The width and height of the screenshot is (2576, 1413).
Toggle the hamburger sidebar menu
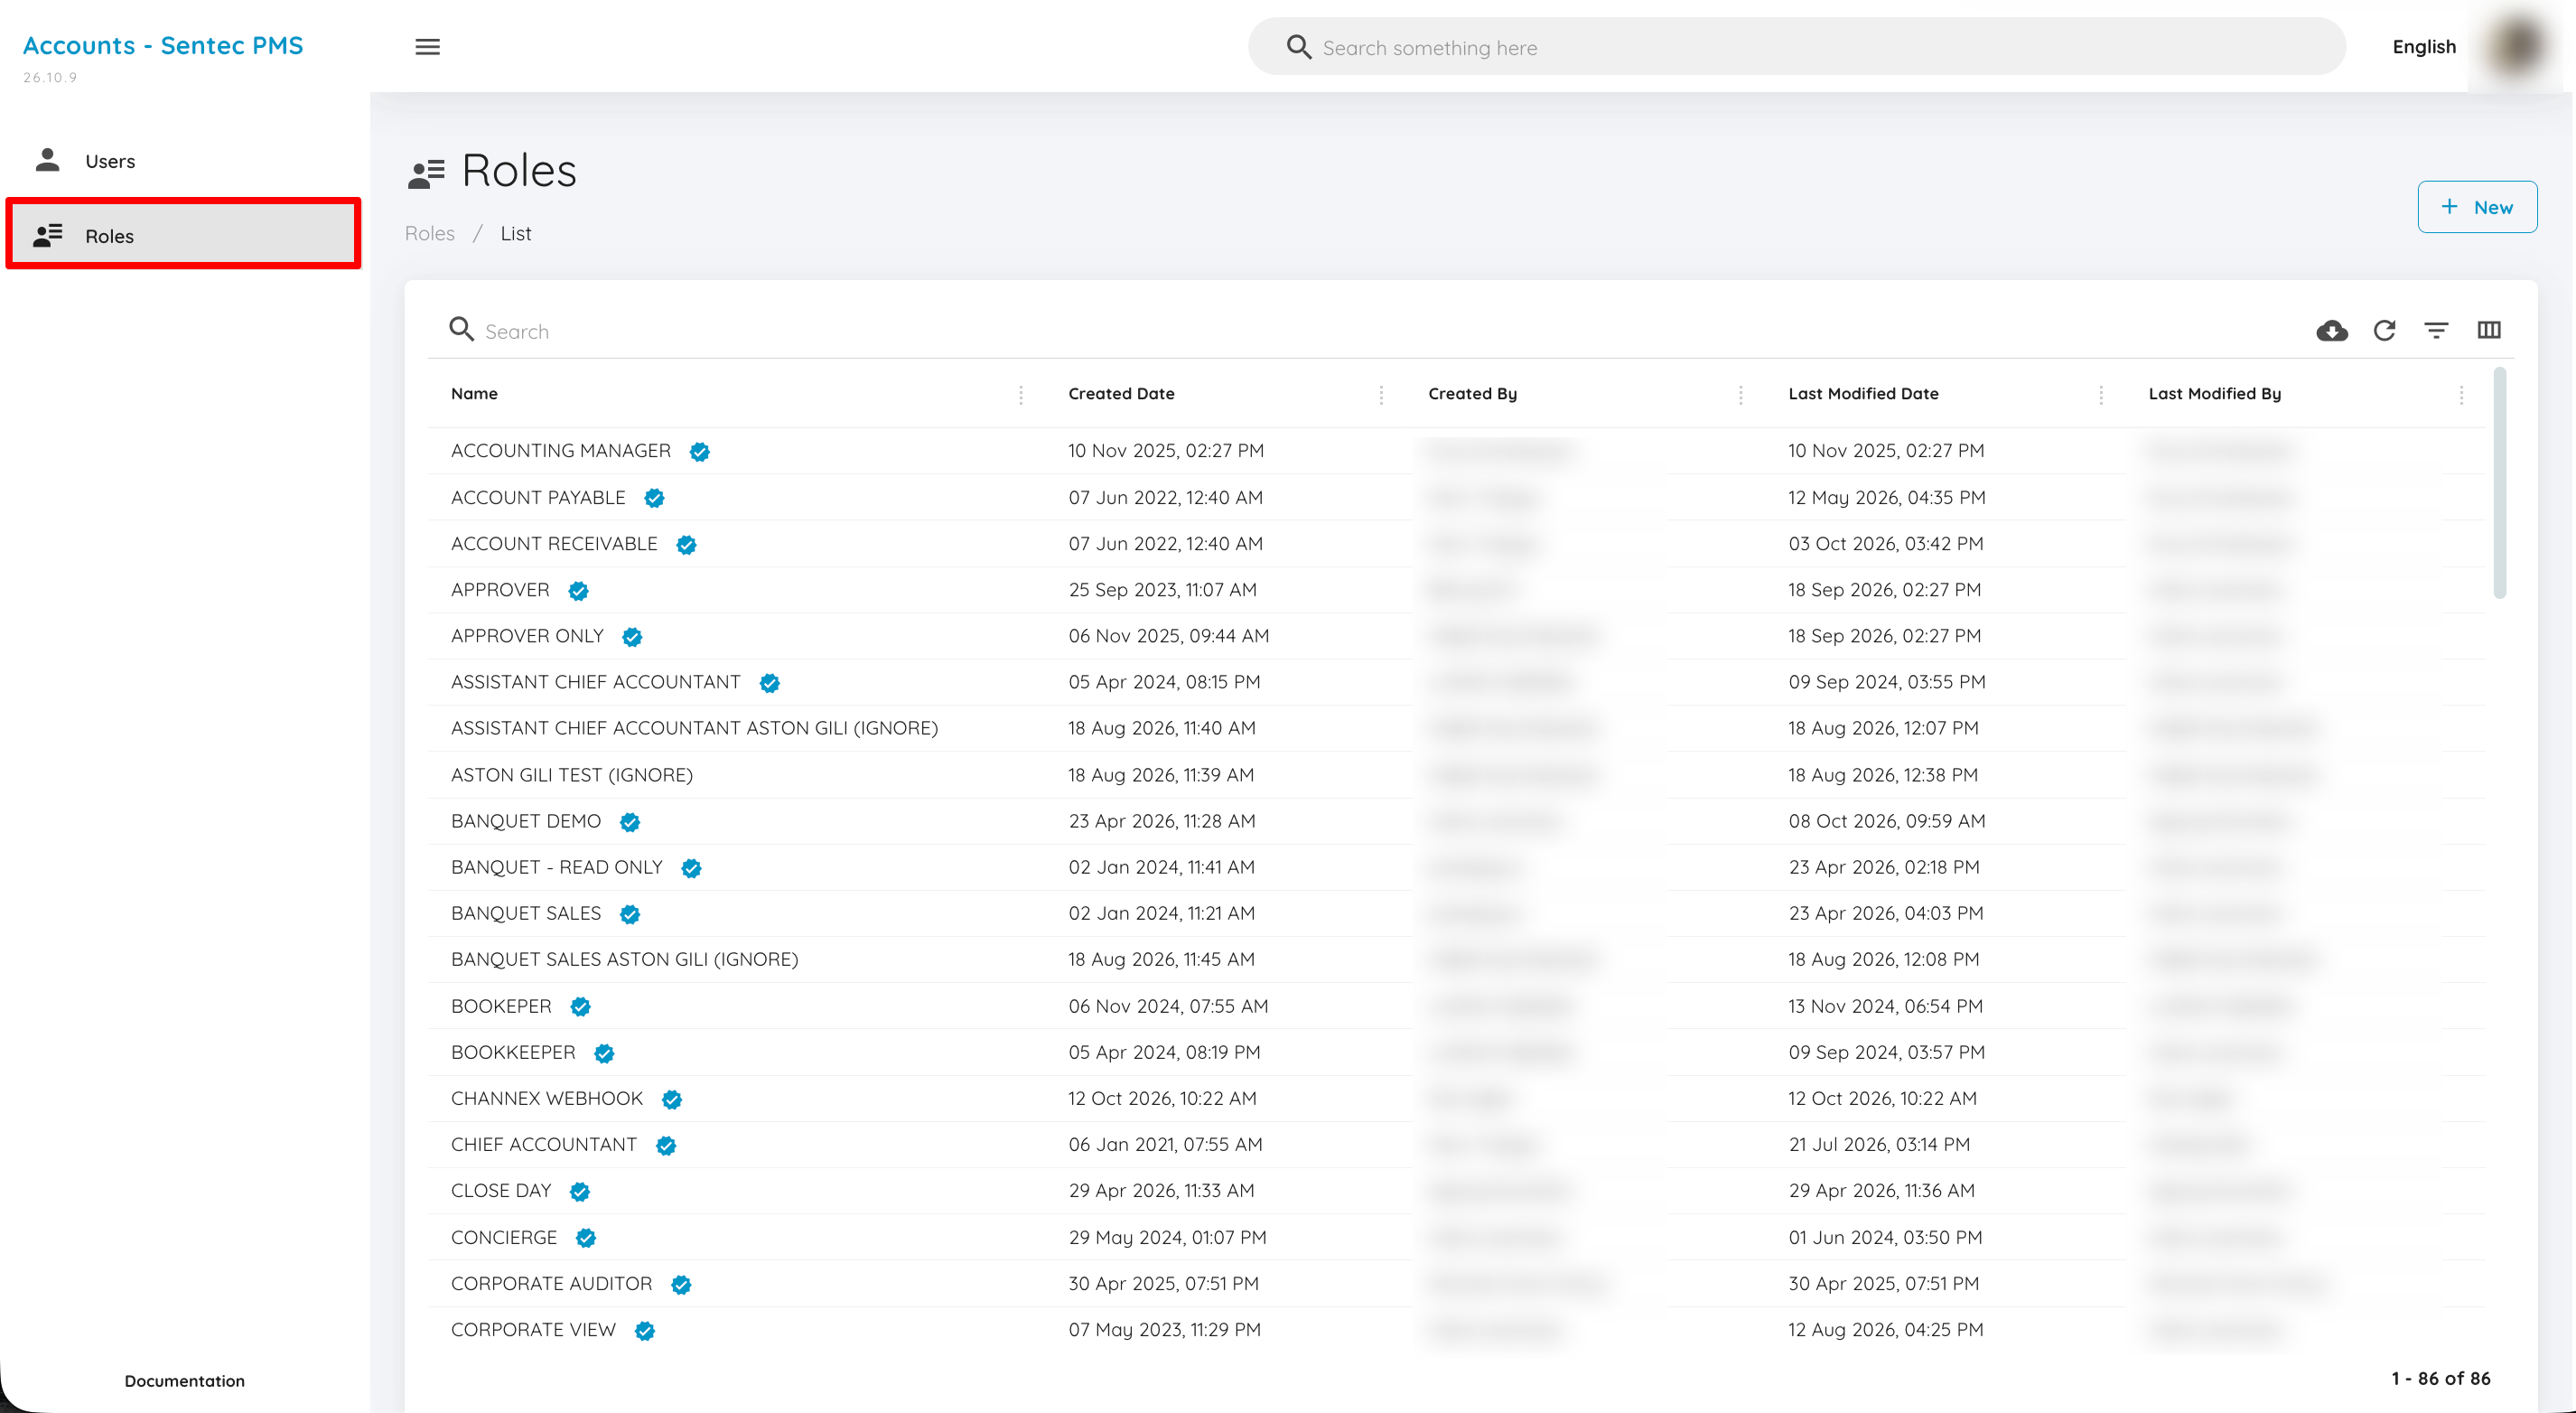click(x=427, y=47)
